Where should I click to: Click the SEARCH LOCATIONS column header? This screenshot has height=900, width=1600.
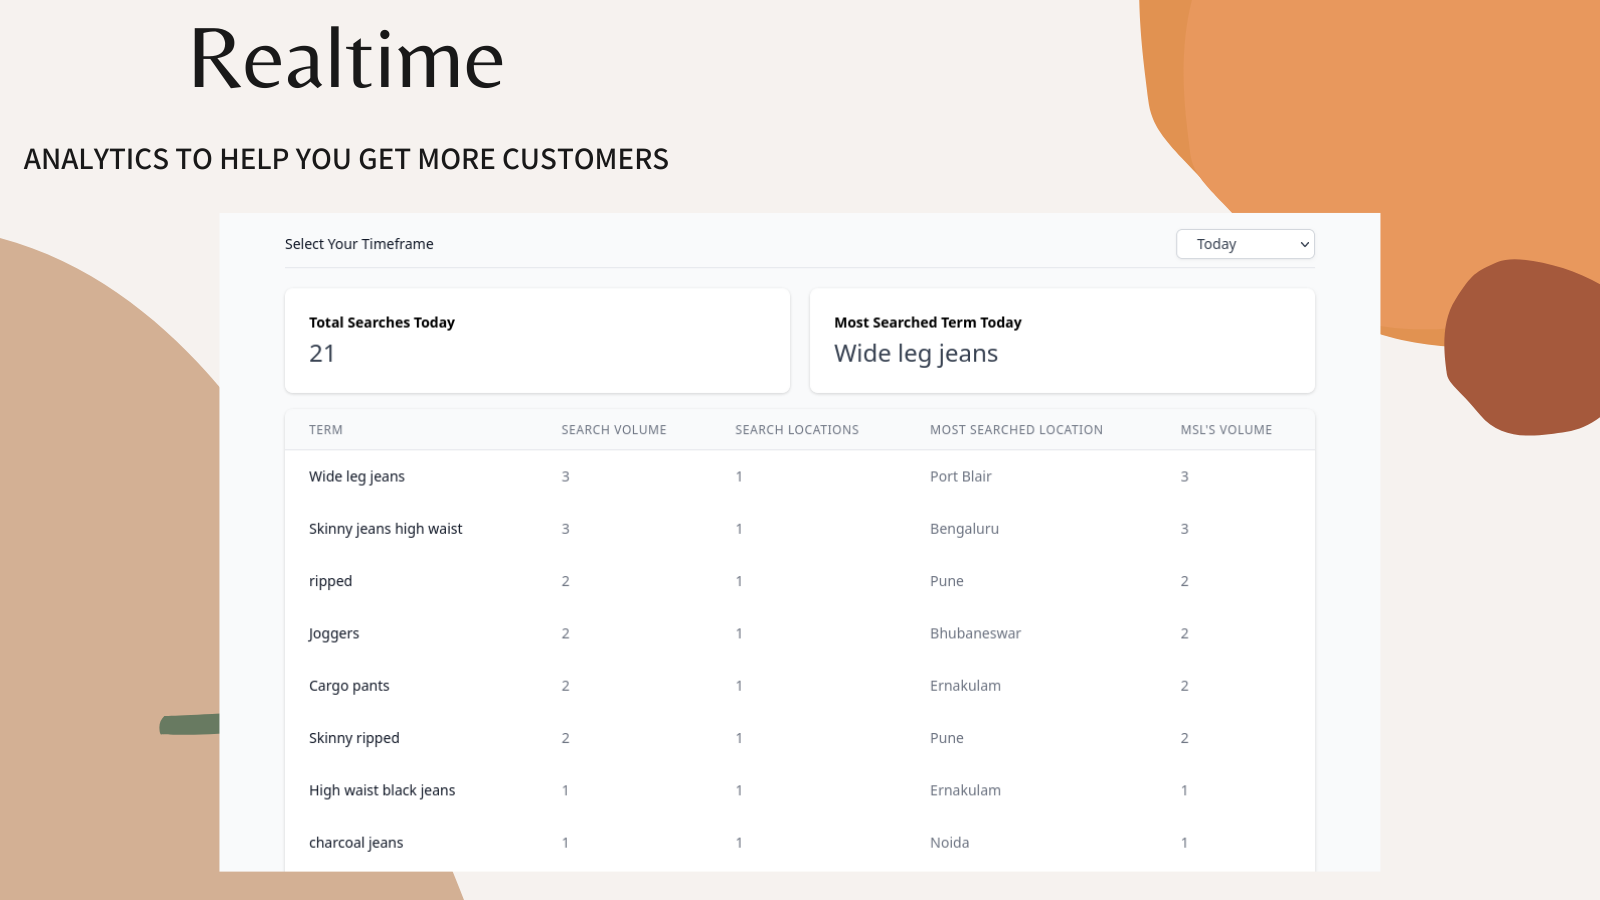[x=796, y=430]
